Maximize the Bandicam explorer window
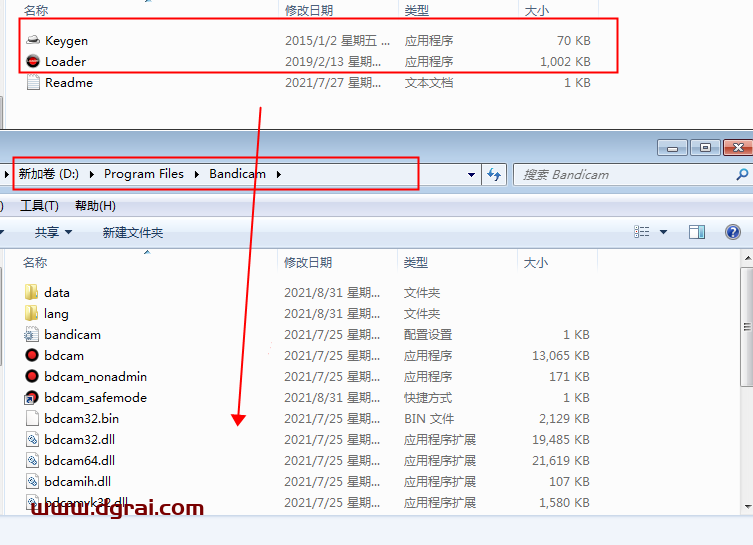Screen dimensions: 753x545 pos(705,148)
